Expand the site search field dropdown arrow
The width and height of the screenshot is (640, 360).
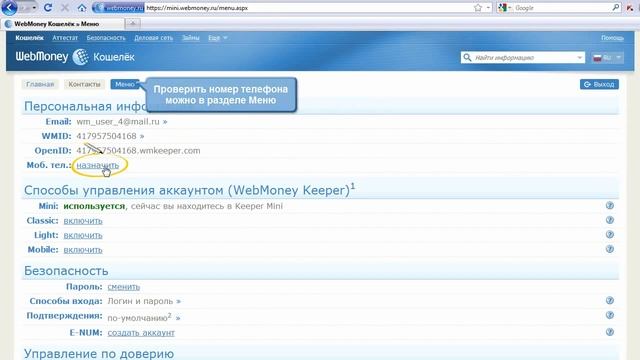[580, 58]
